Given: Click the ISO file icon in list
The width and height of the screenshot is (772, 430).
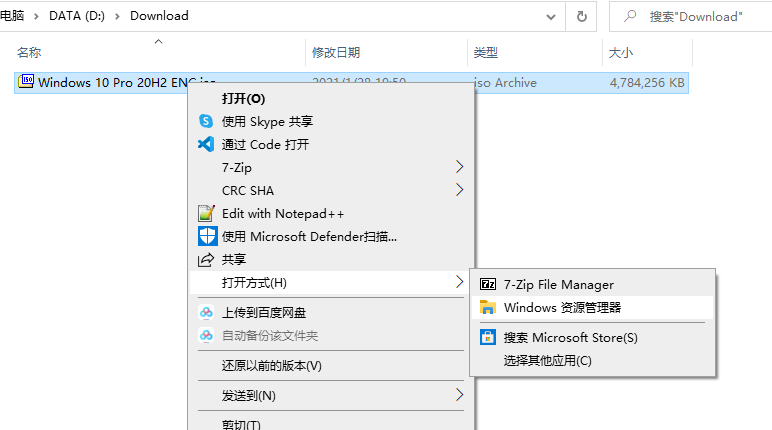Looking at the screenshot, I should coord(27,83).
